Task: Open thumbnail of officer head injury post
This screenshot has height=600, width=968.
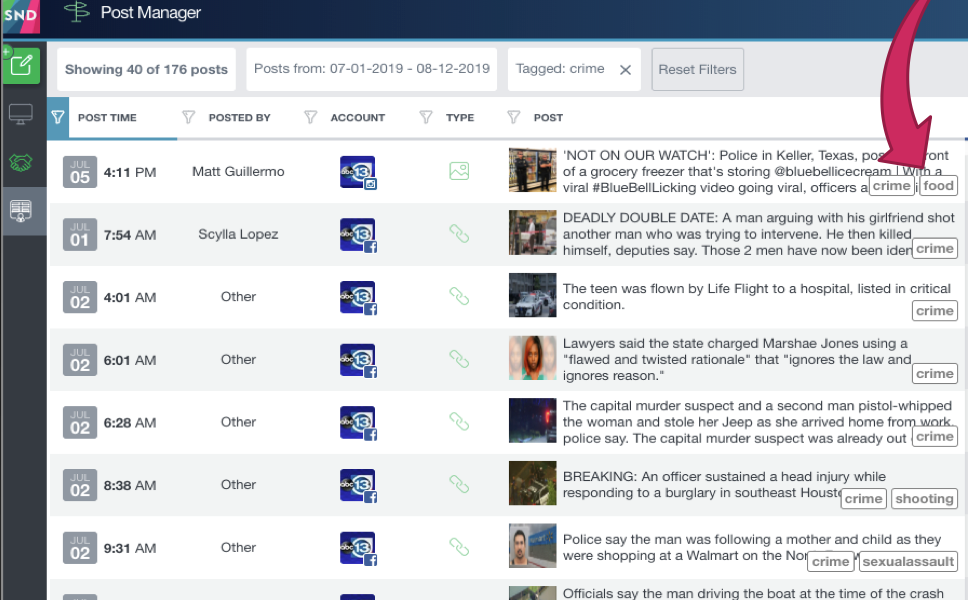Action: (x=532, y=483)
